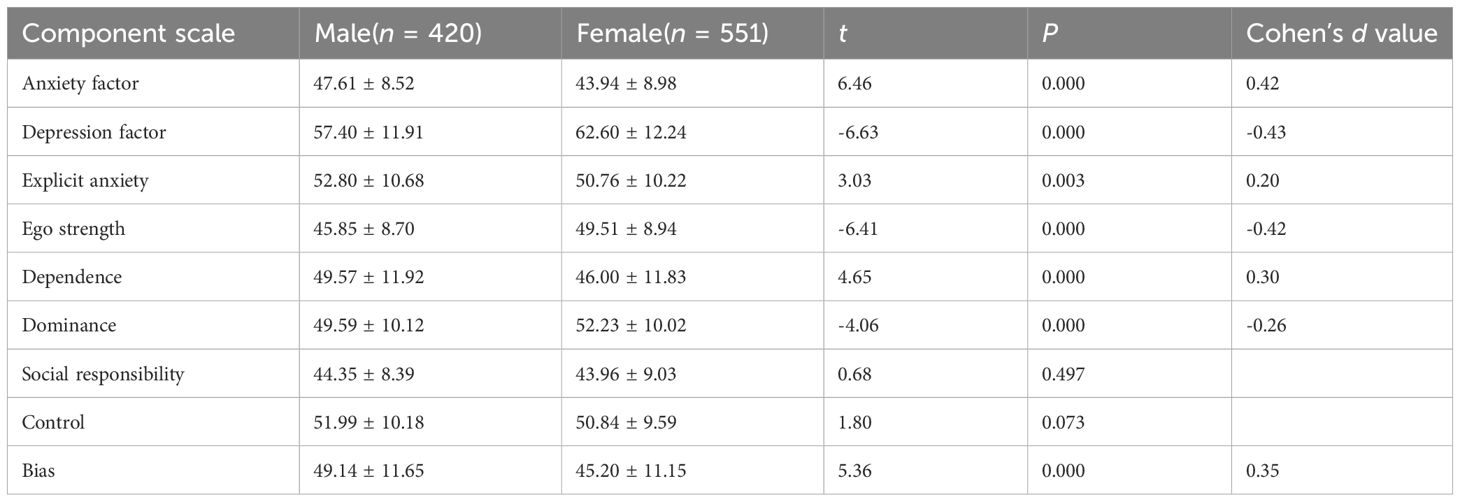Click the Depression factor row label
Image resolution: width=1460 pixels, height=502 pixels.
click(x=94, y=132)
